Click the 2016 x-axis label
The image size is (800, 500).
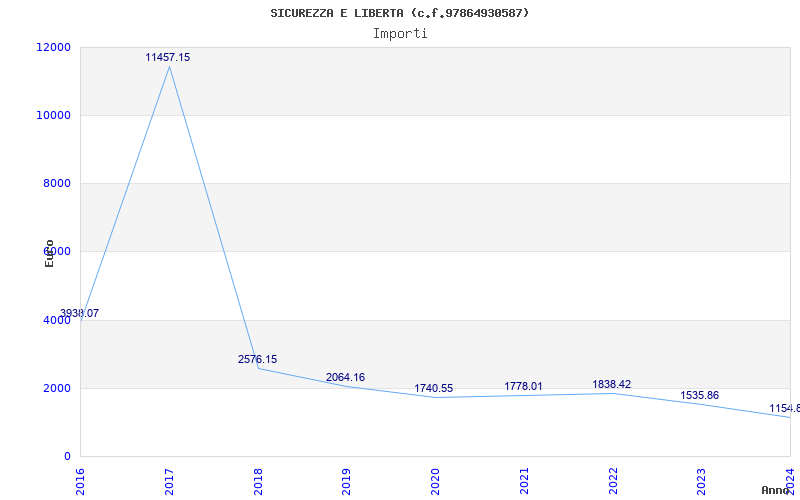coord(80,481)
